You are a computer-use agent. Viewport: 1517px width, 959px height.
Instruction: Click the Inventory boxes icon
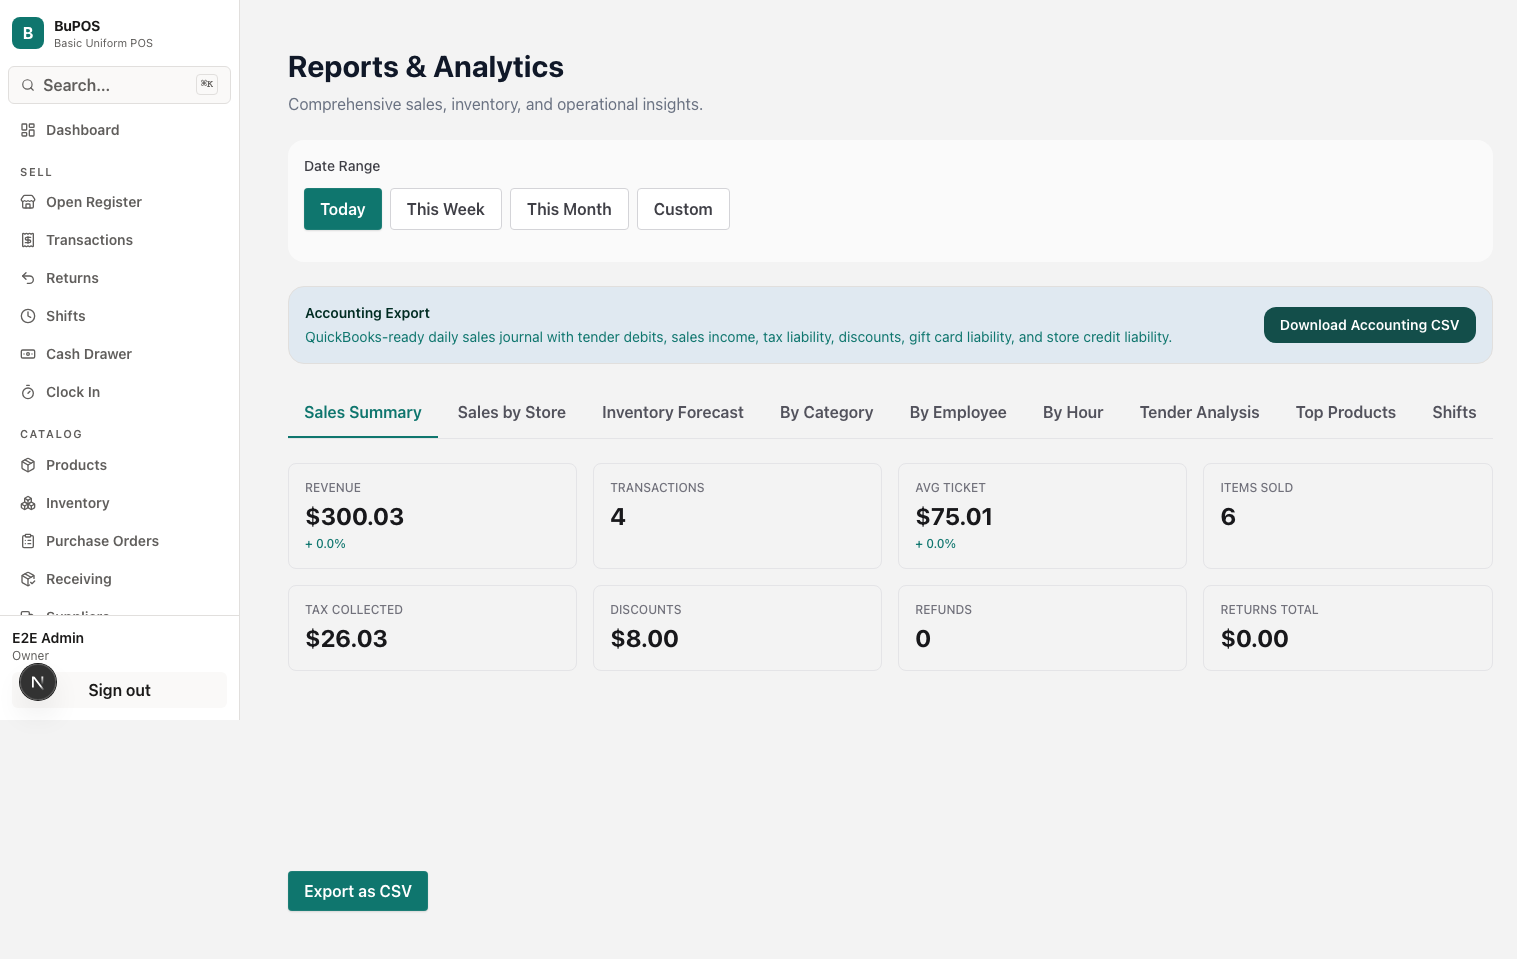pyautogui.click(x=28, y=503)
